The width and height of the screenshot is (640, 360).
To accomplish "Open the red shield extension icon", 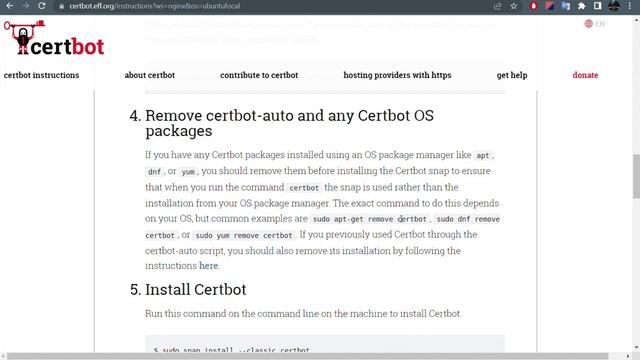I will pyautogui.click(x=533, y=6).
